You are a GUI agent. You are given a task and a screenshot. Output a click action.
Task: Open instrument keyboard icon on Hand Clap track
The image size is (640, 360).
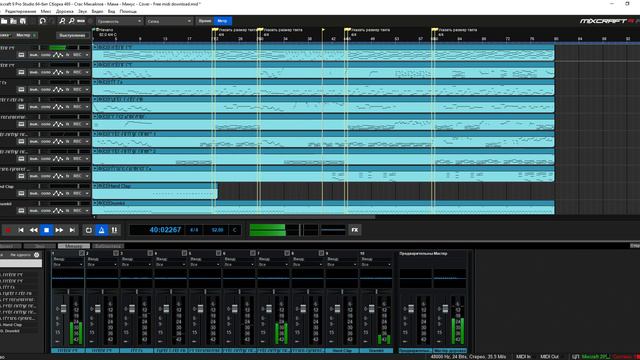(21, 193)
